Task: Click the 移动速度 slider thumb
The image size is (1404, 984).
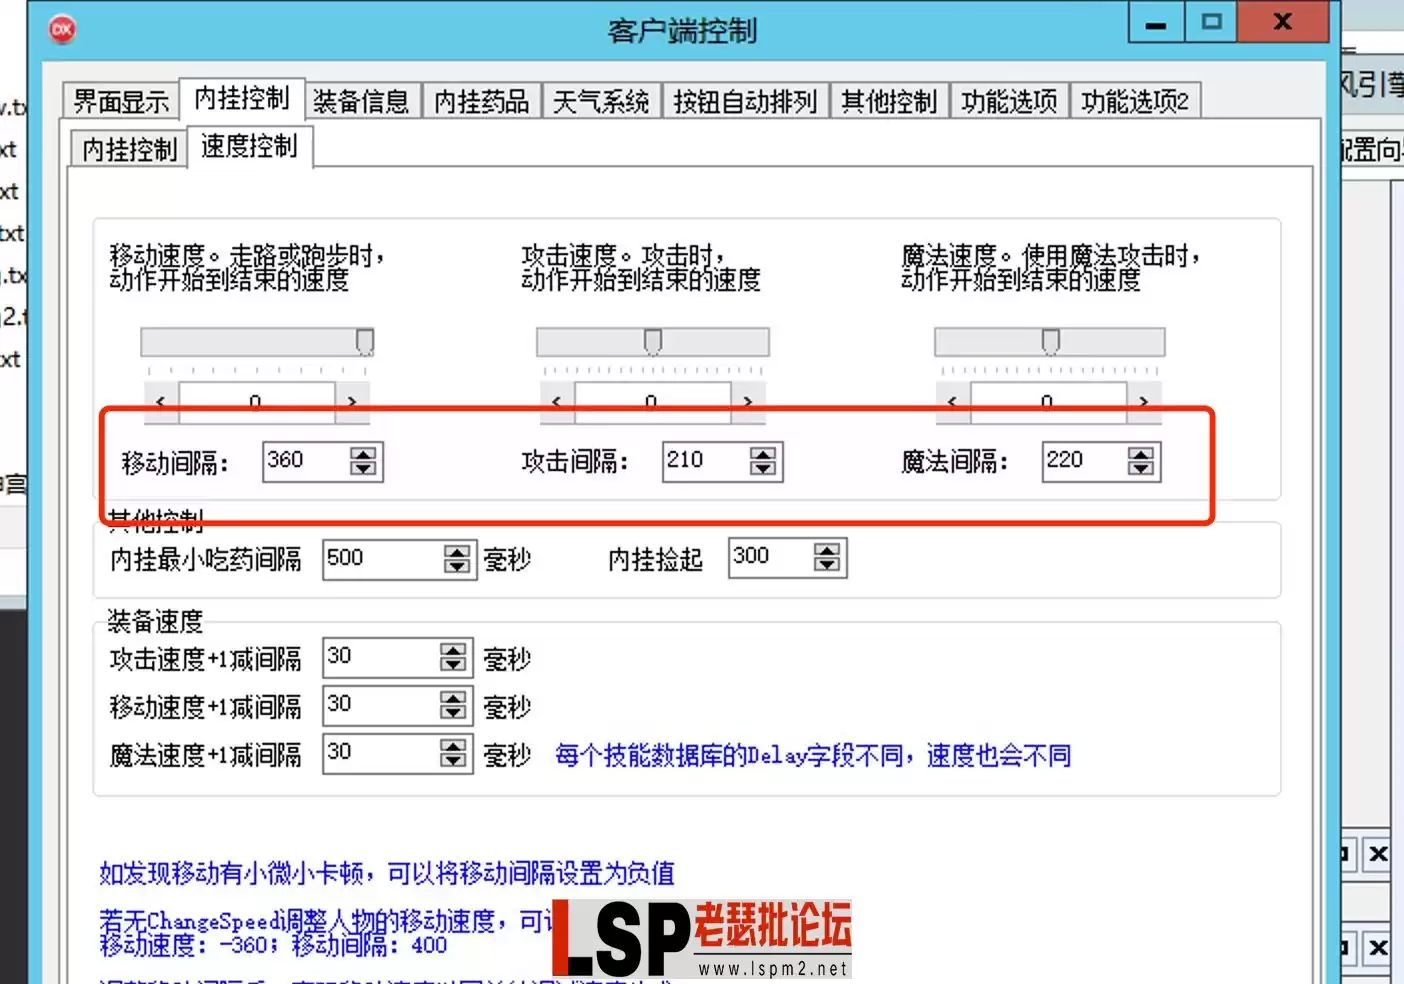Action: 365,342
